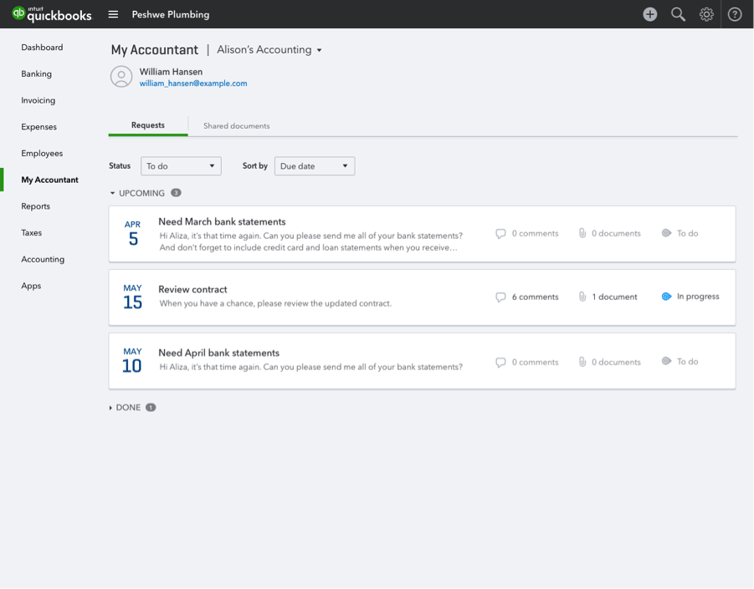Open the settings gear icon
This screenshot has height=589, width=754.
[706, 14]
